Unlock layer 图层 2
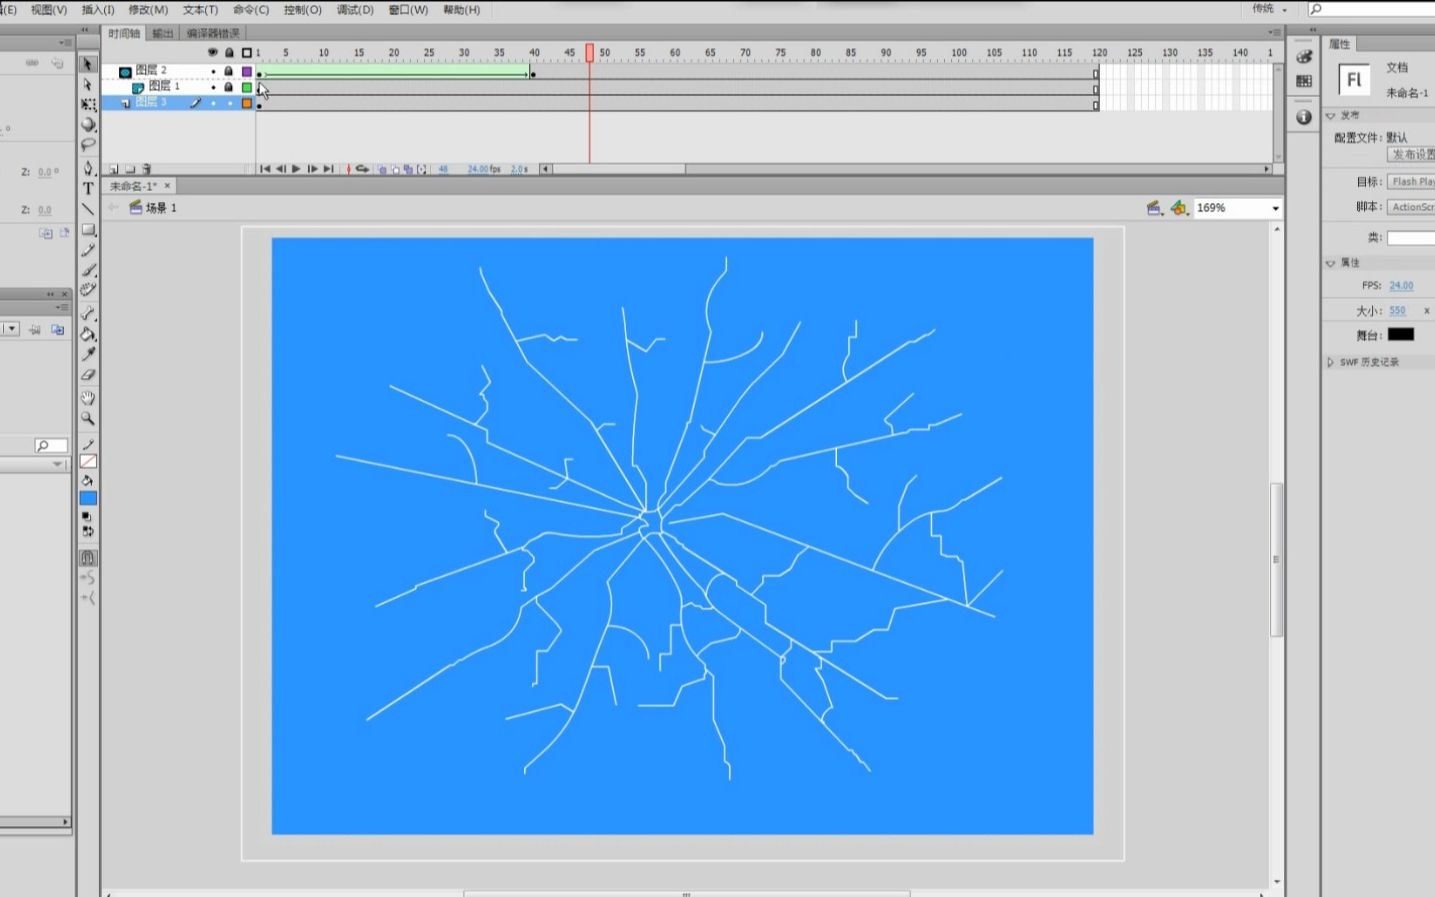This screenshot has height=897, width=1435. pyautogui.click(x=229, y=71)
